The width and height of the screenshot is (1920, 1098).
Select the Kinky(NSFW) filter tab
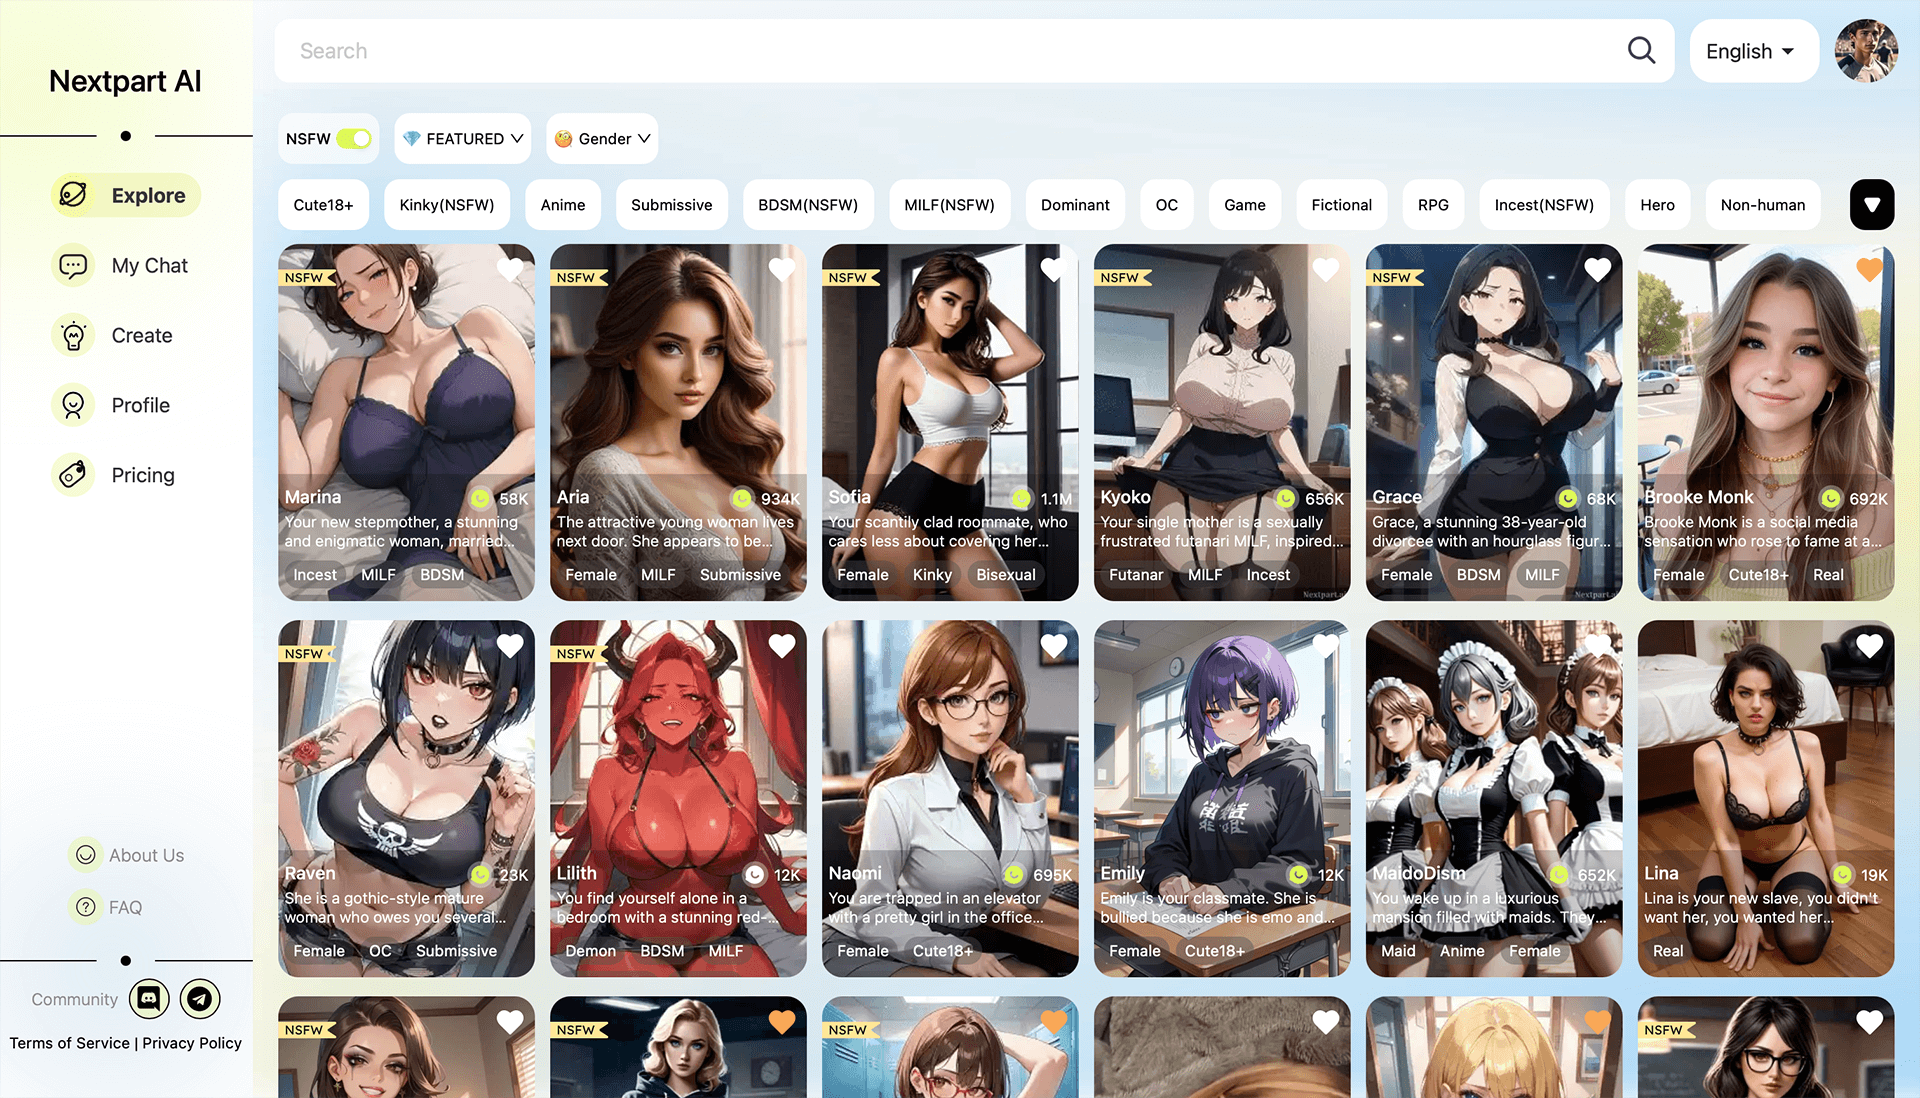pos(446,204)
